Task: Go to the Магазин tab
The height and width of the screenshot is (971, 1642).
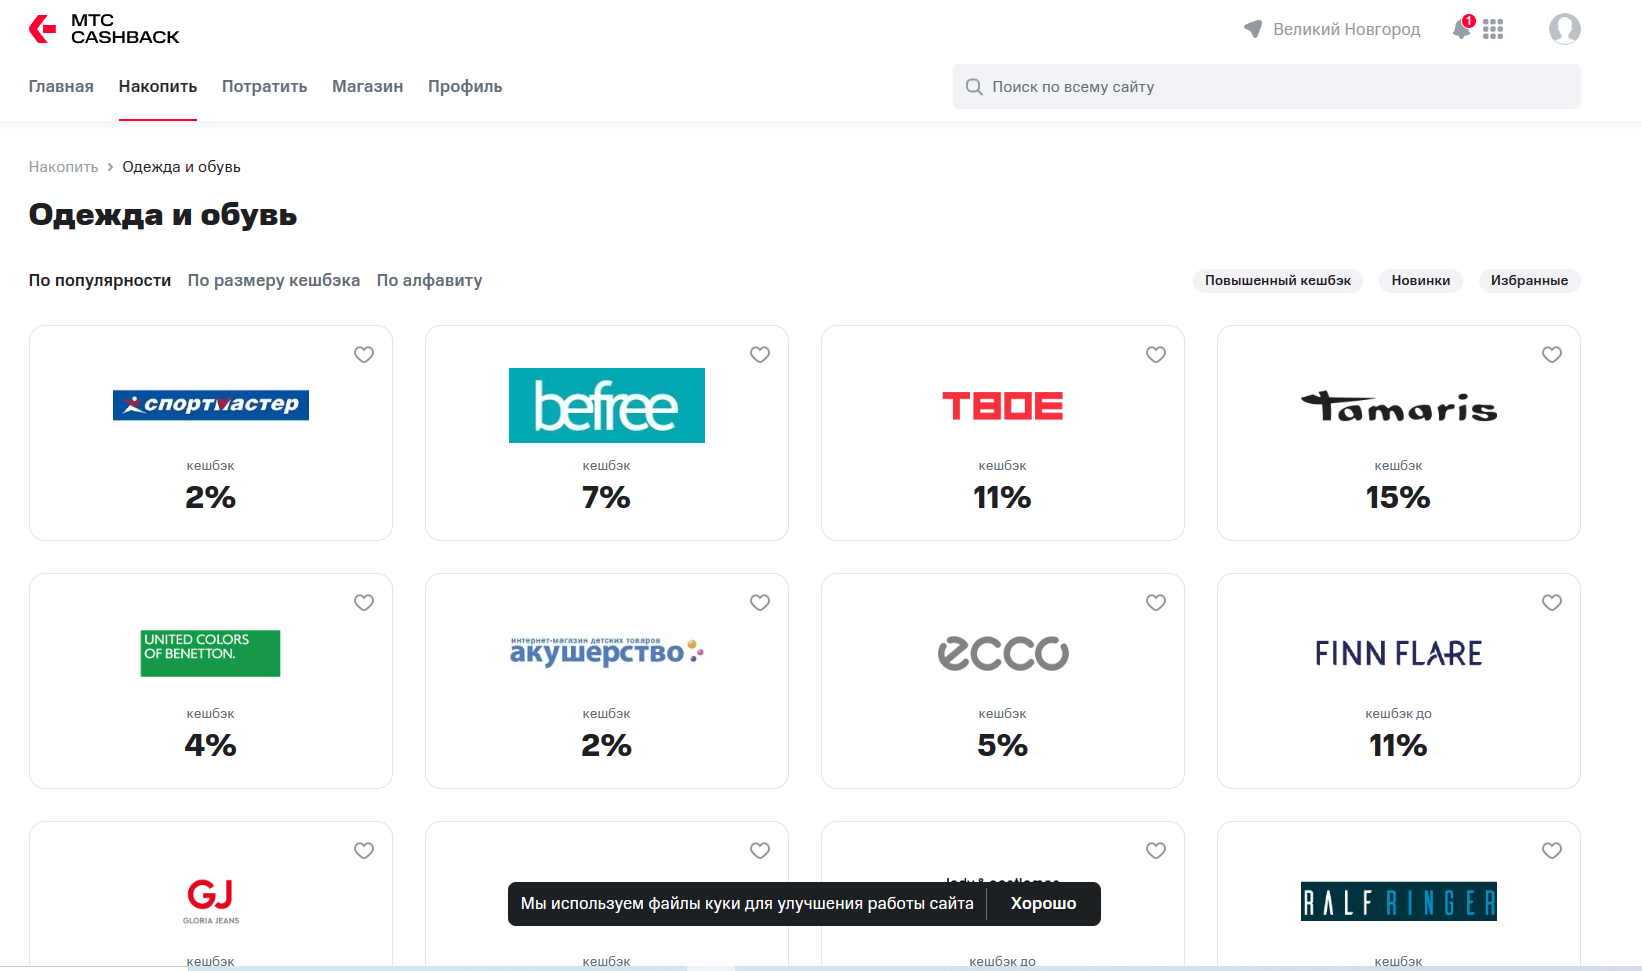Action: (367, 87)
